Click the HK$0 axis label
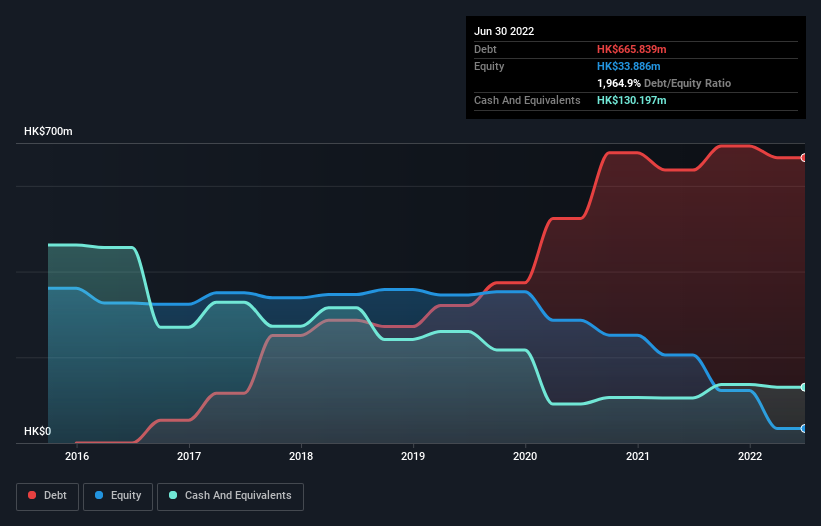This screenshot has height=526, width=821. pos(38,431)
